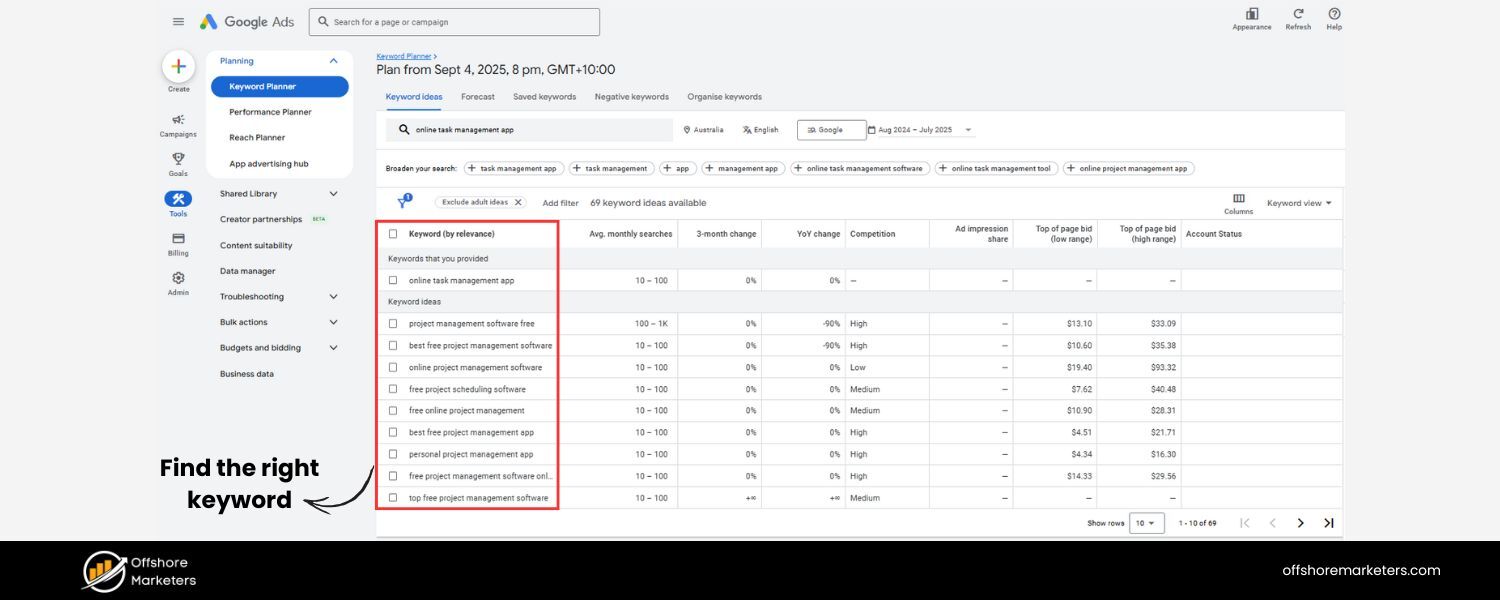Check the online task management app keyword checkbox
1500x600 pixels.
[393, 280]
